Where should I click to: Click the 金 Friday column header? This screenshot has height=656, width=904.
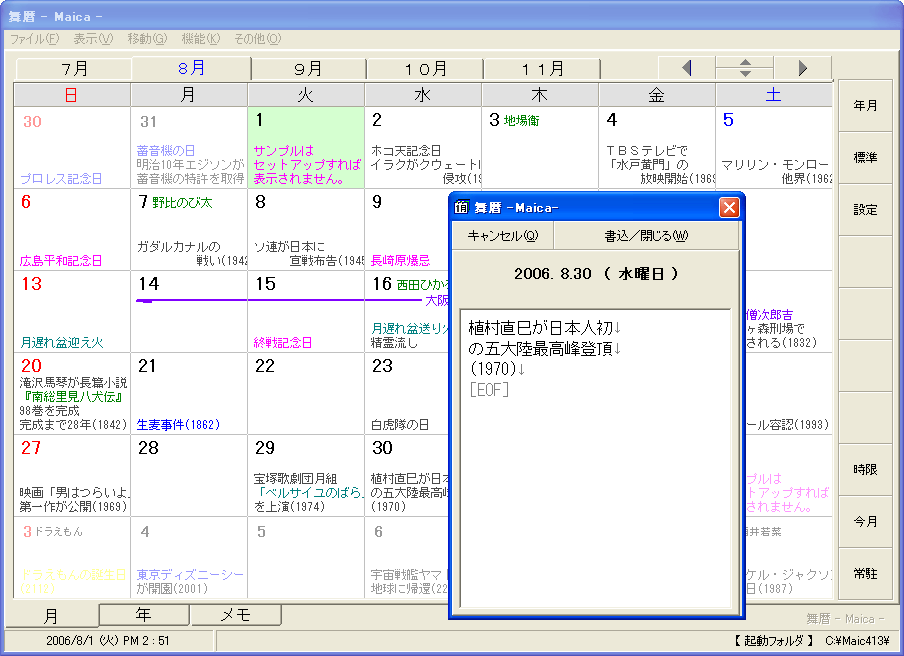(x=657, y=95)
